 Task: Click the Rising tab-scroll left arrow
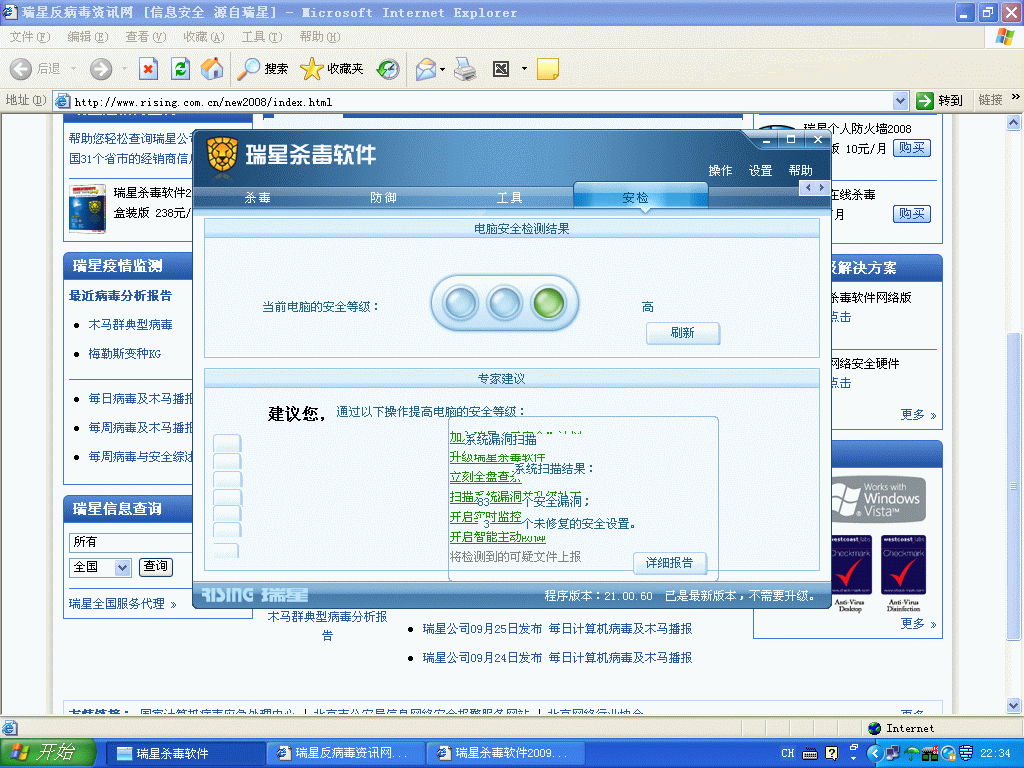[808, 188]
